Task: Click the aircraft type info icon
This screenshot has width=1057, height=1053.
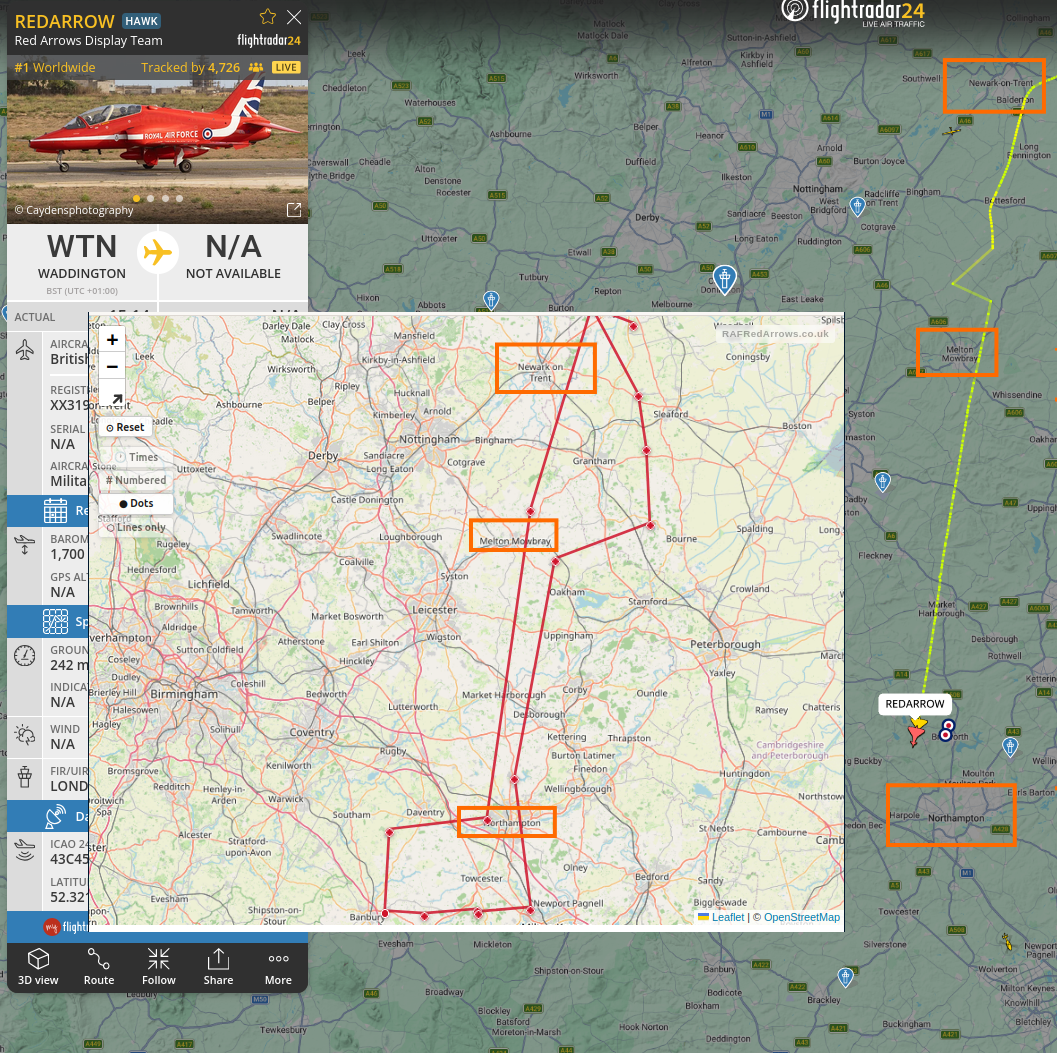Action: 25,350
